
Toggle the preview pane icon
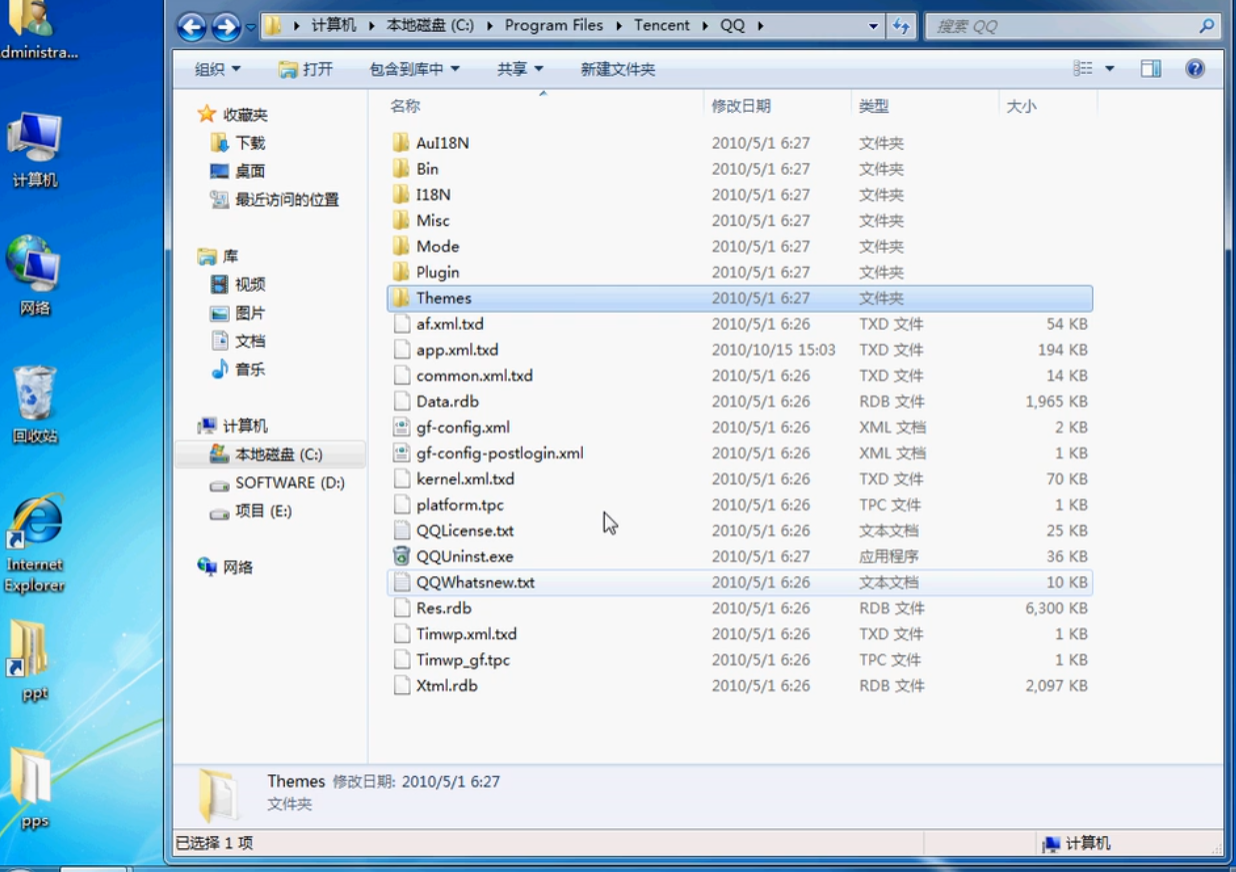click(1151, 69)
